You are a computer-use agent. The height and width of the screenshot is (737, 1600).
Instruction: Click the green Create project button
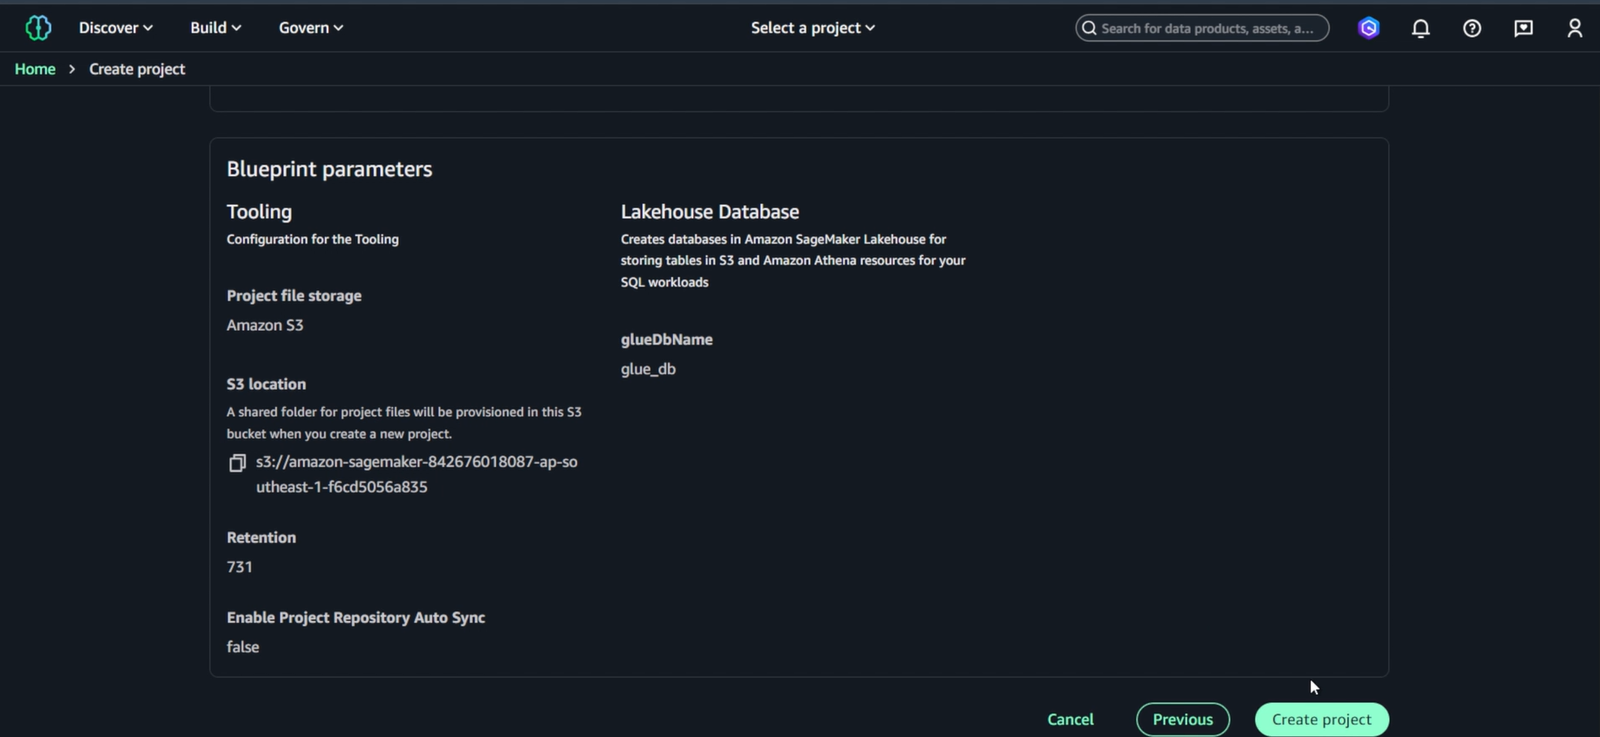(x=1321, y=719)
